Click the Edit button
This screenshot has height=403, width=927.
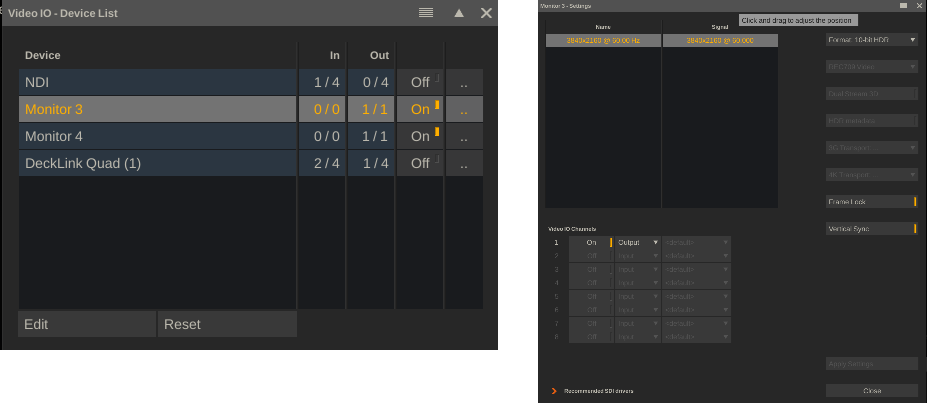(x=87, y=324)
